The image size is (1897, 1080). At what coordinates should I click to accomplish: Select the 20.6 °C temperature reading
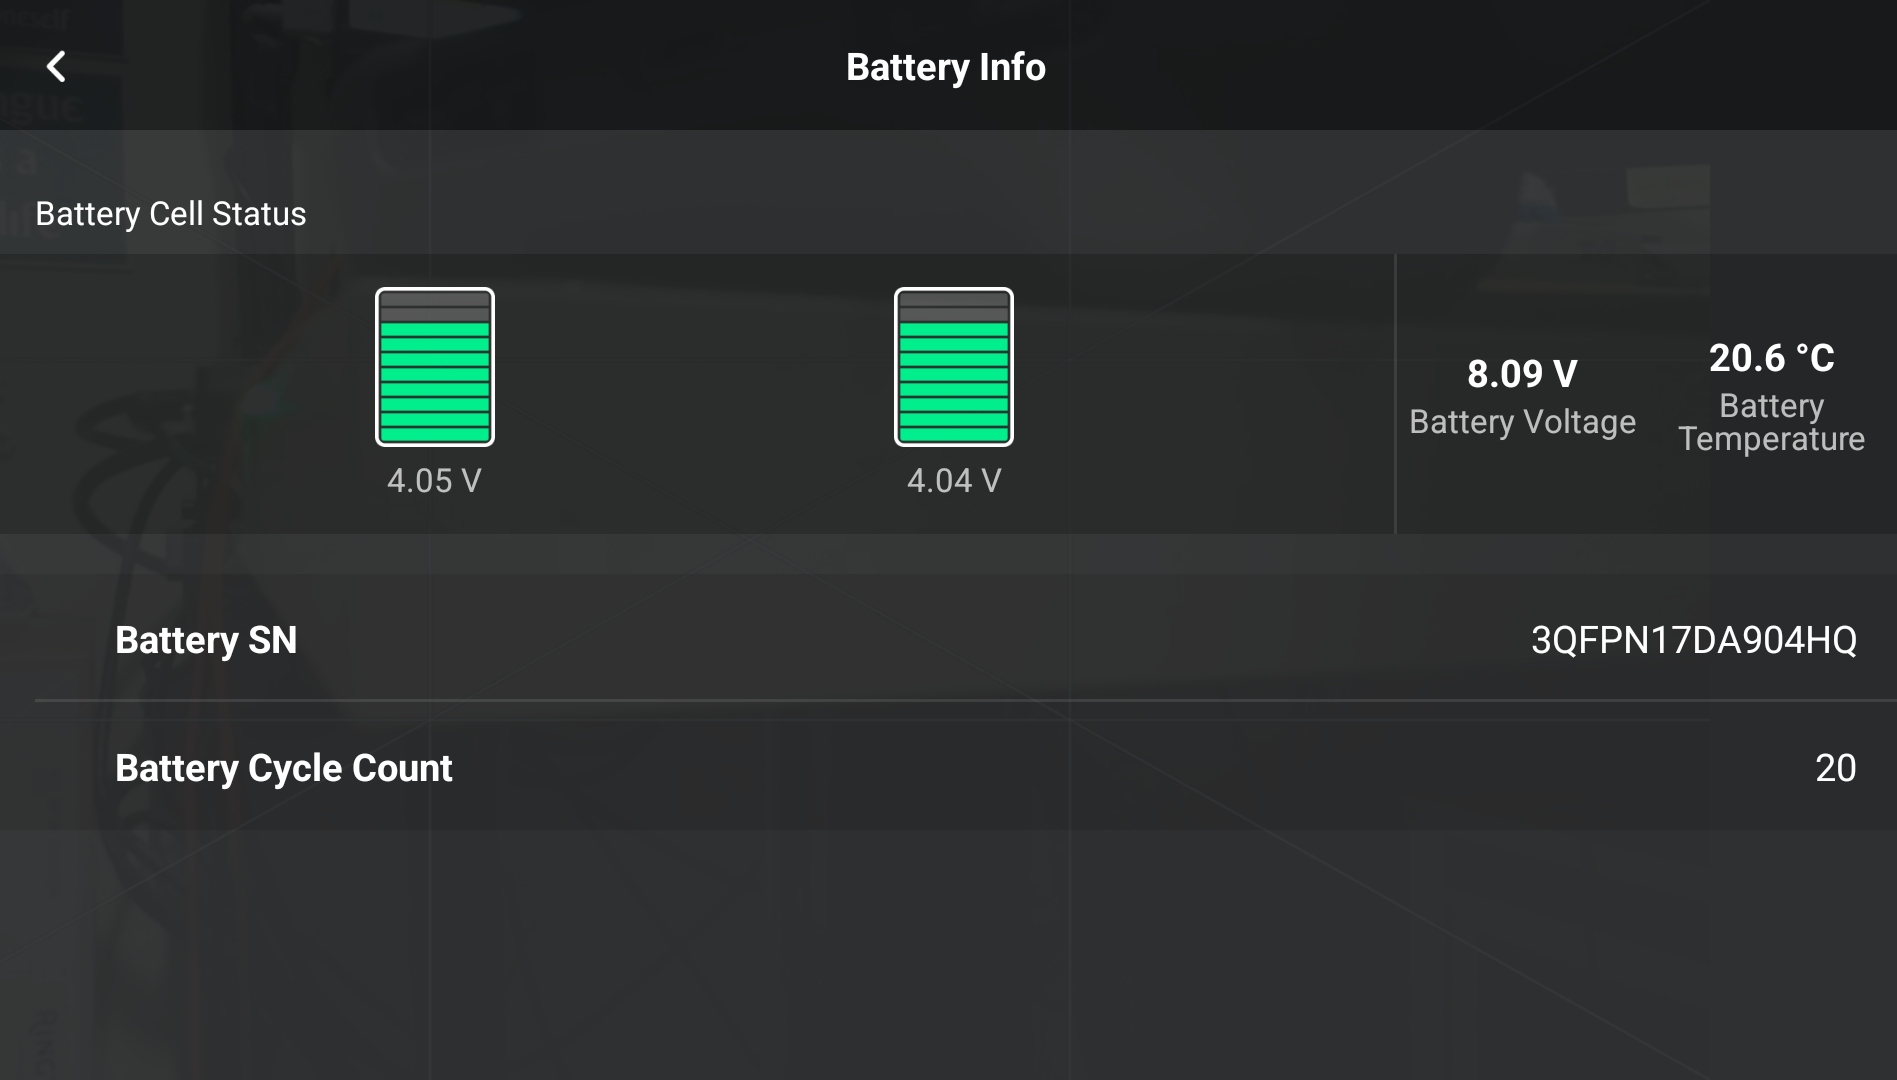click(1771, 358)
